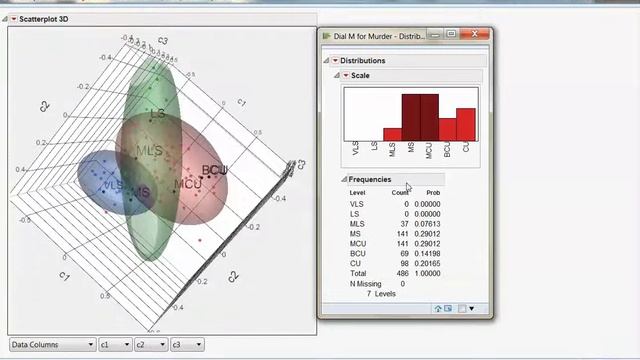Click the 7 Levels text
The height and width of the screenshot is (360, 640).
[381, 294]
